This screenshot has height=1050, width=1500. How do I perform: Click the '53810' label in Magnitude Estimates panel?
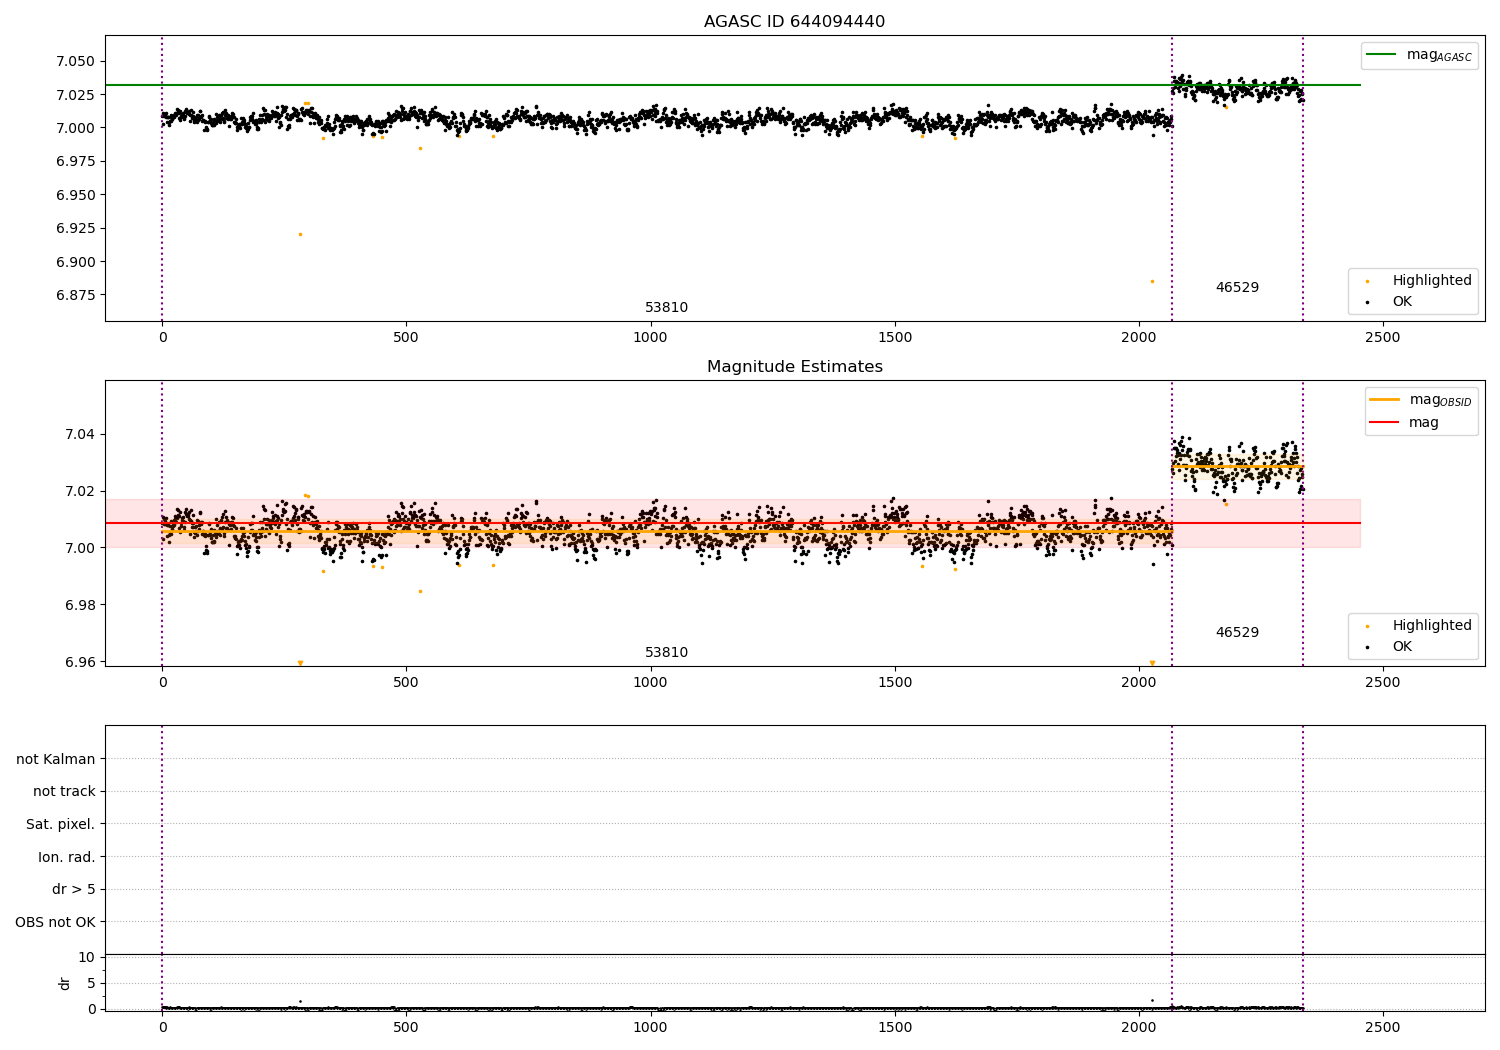coord(666,653)
